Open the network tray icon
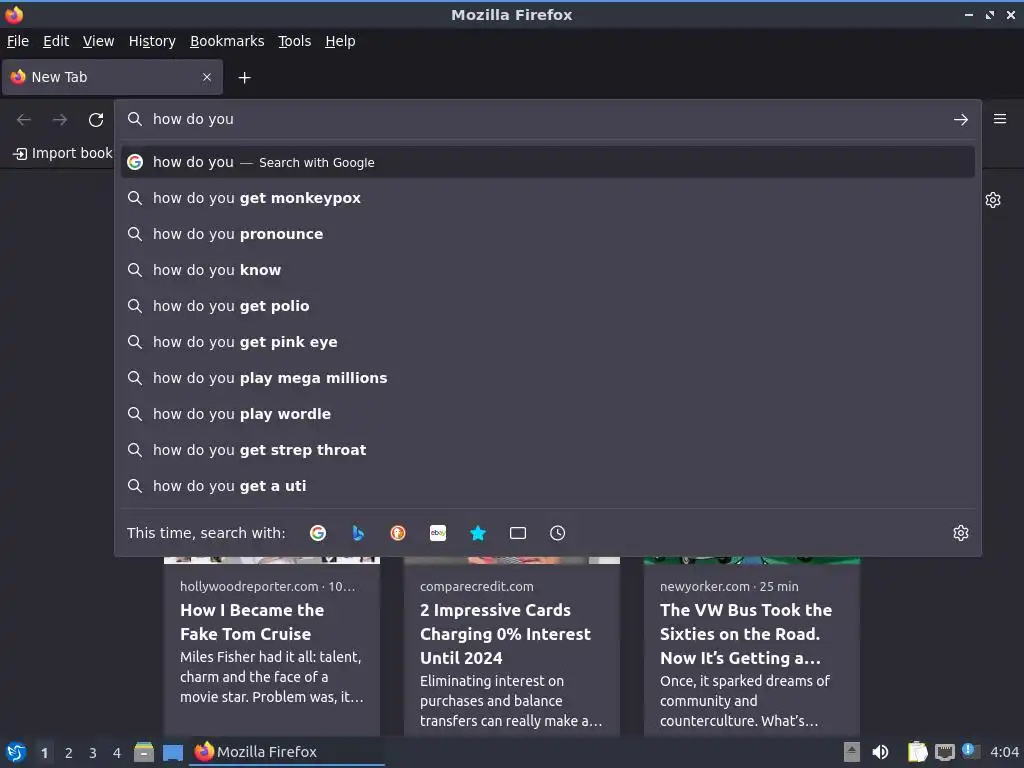Viewport: 1024px width, 768px height. click(944, 752)
